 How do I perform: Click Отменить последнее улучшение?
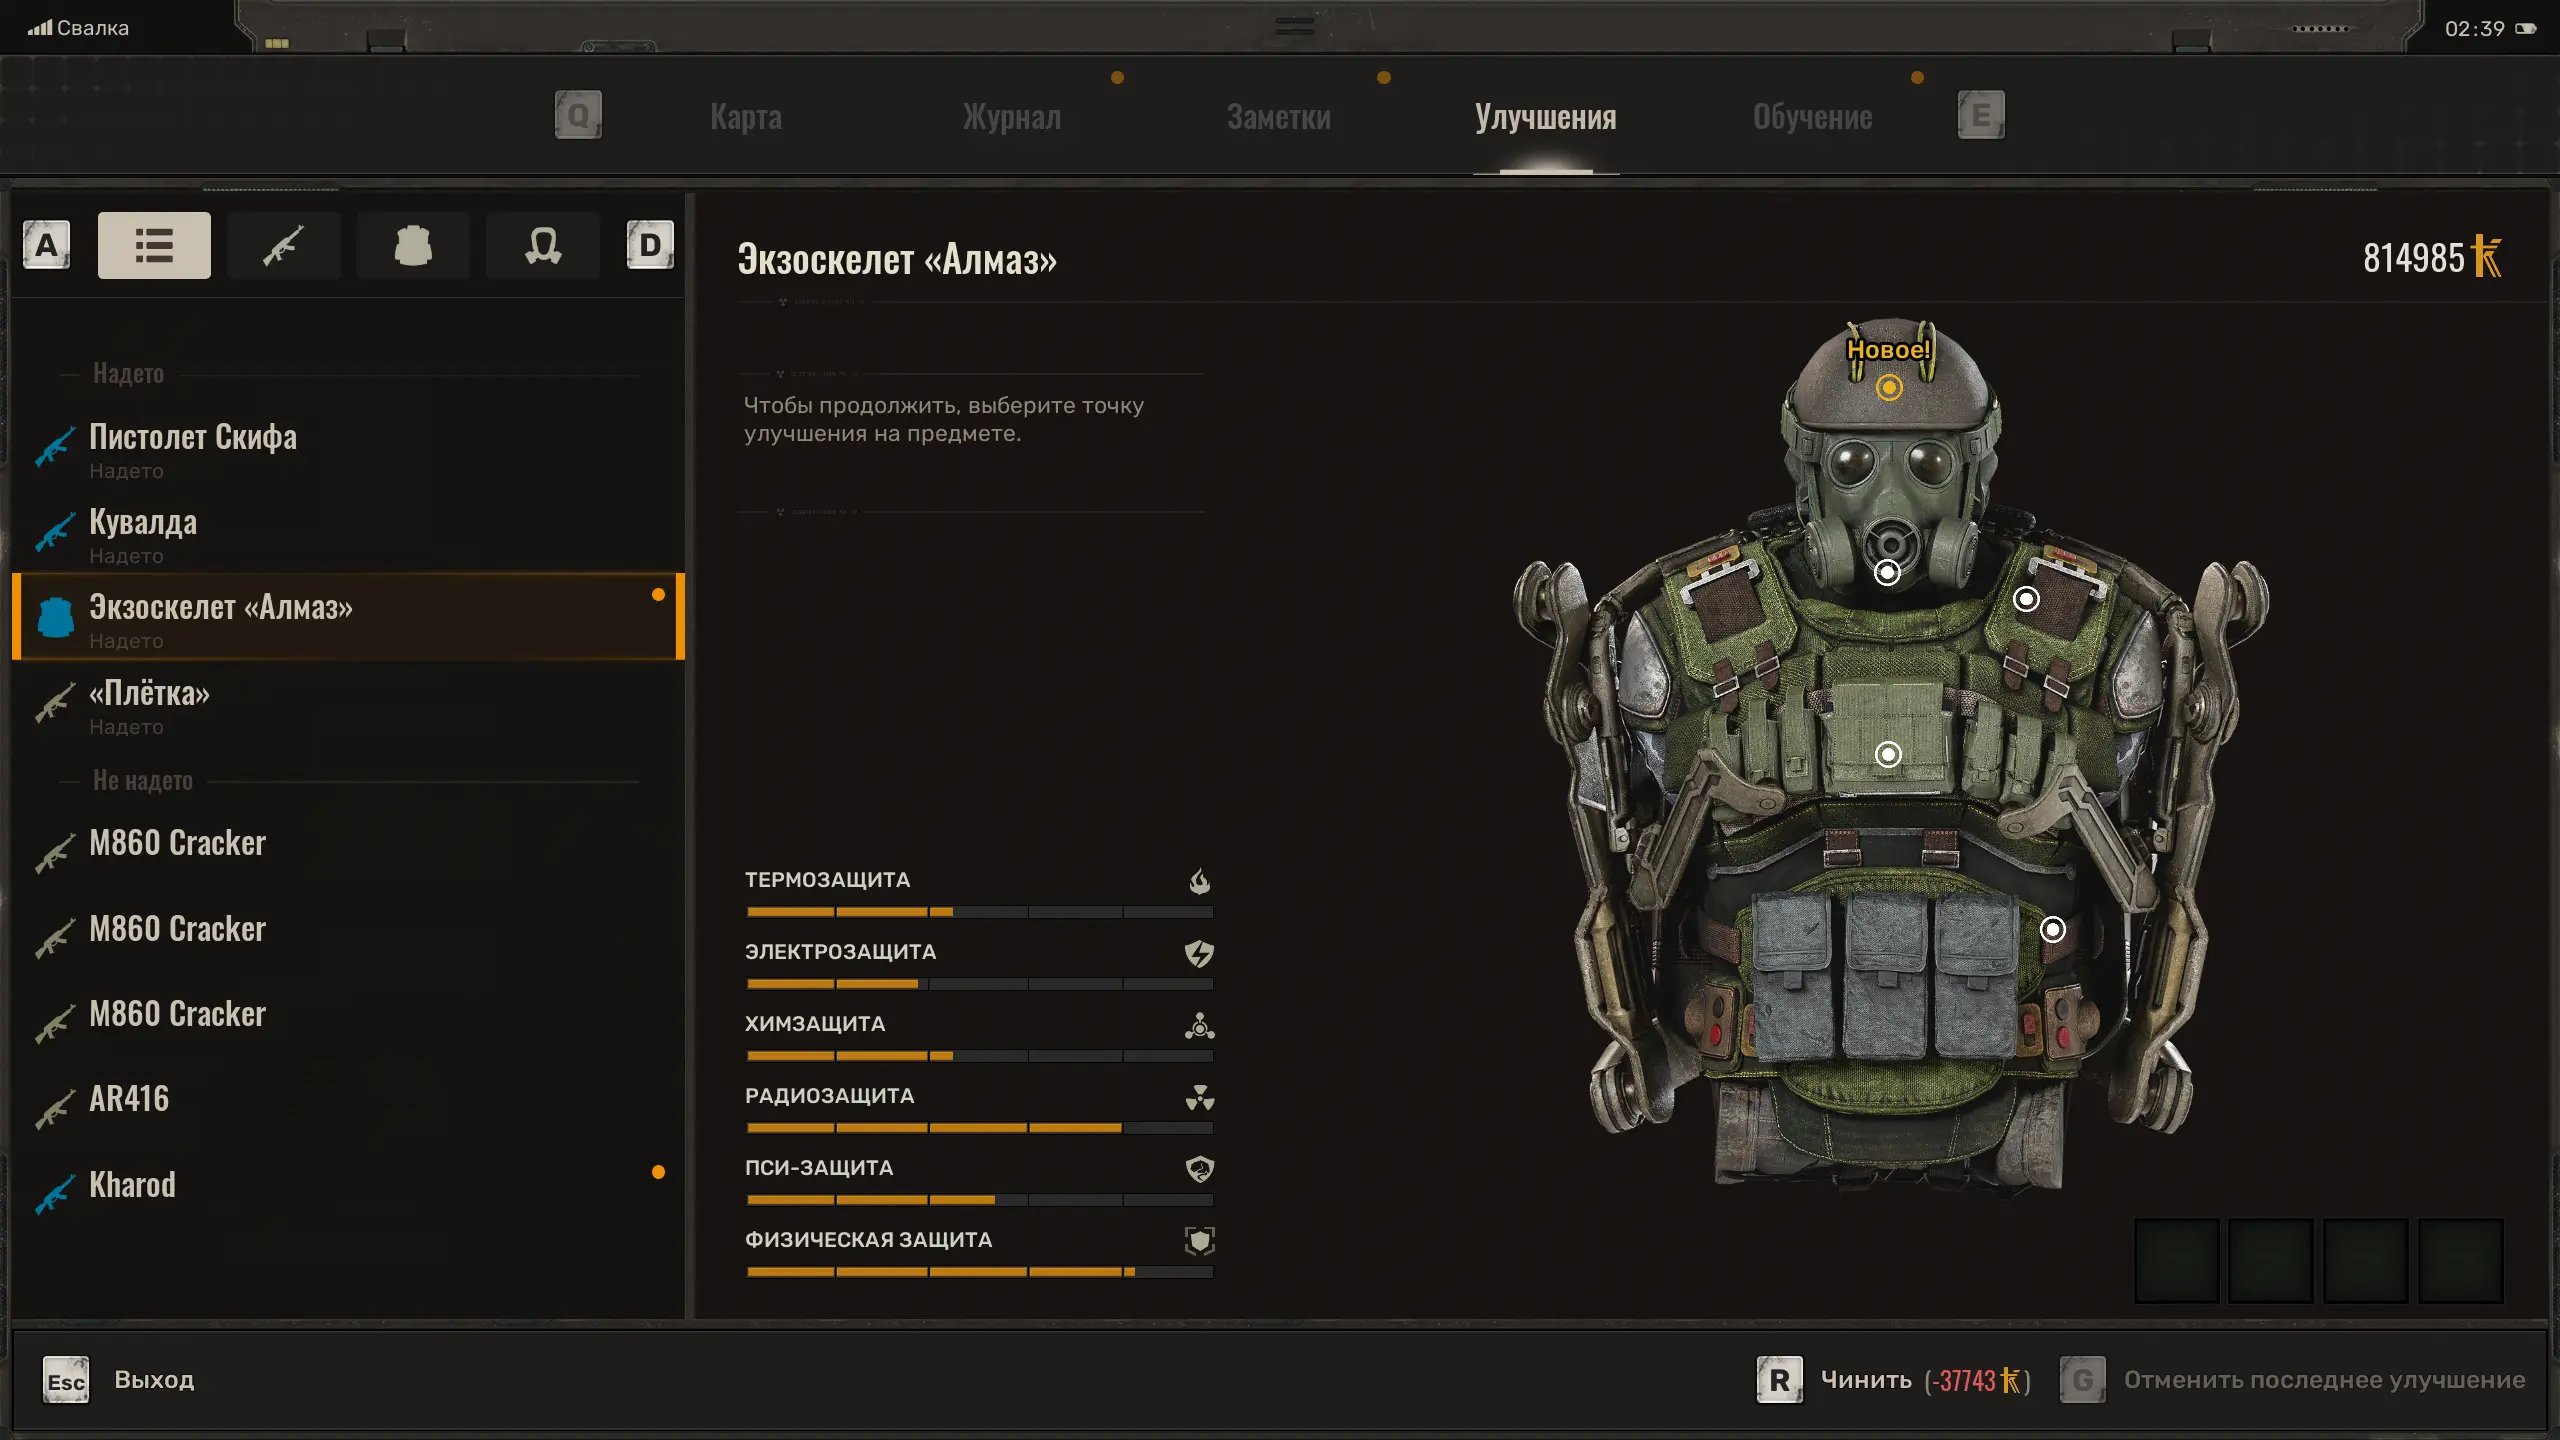[2324, 1380]
